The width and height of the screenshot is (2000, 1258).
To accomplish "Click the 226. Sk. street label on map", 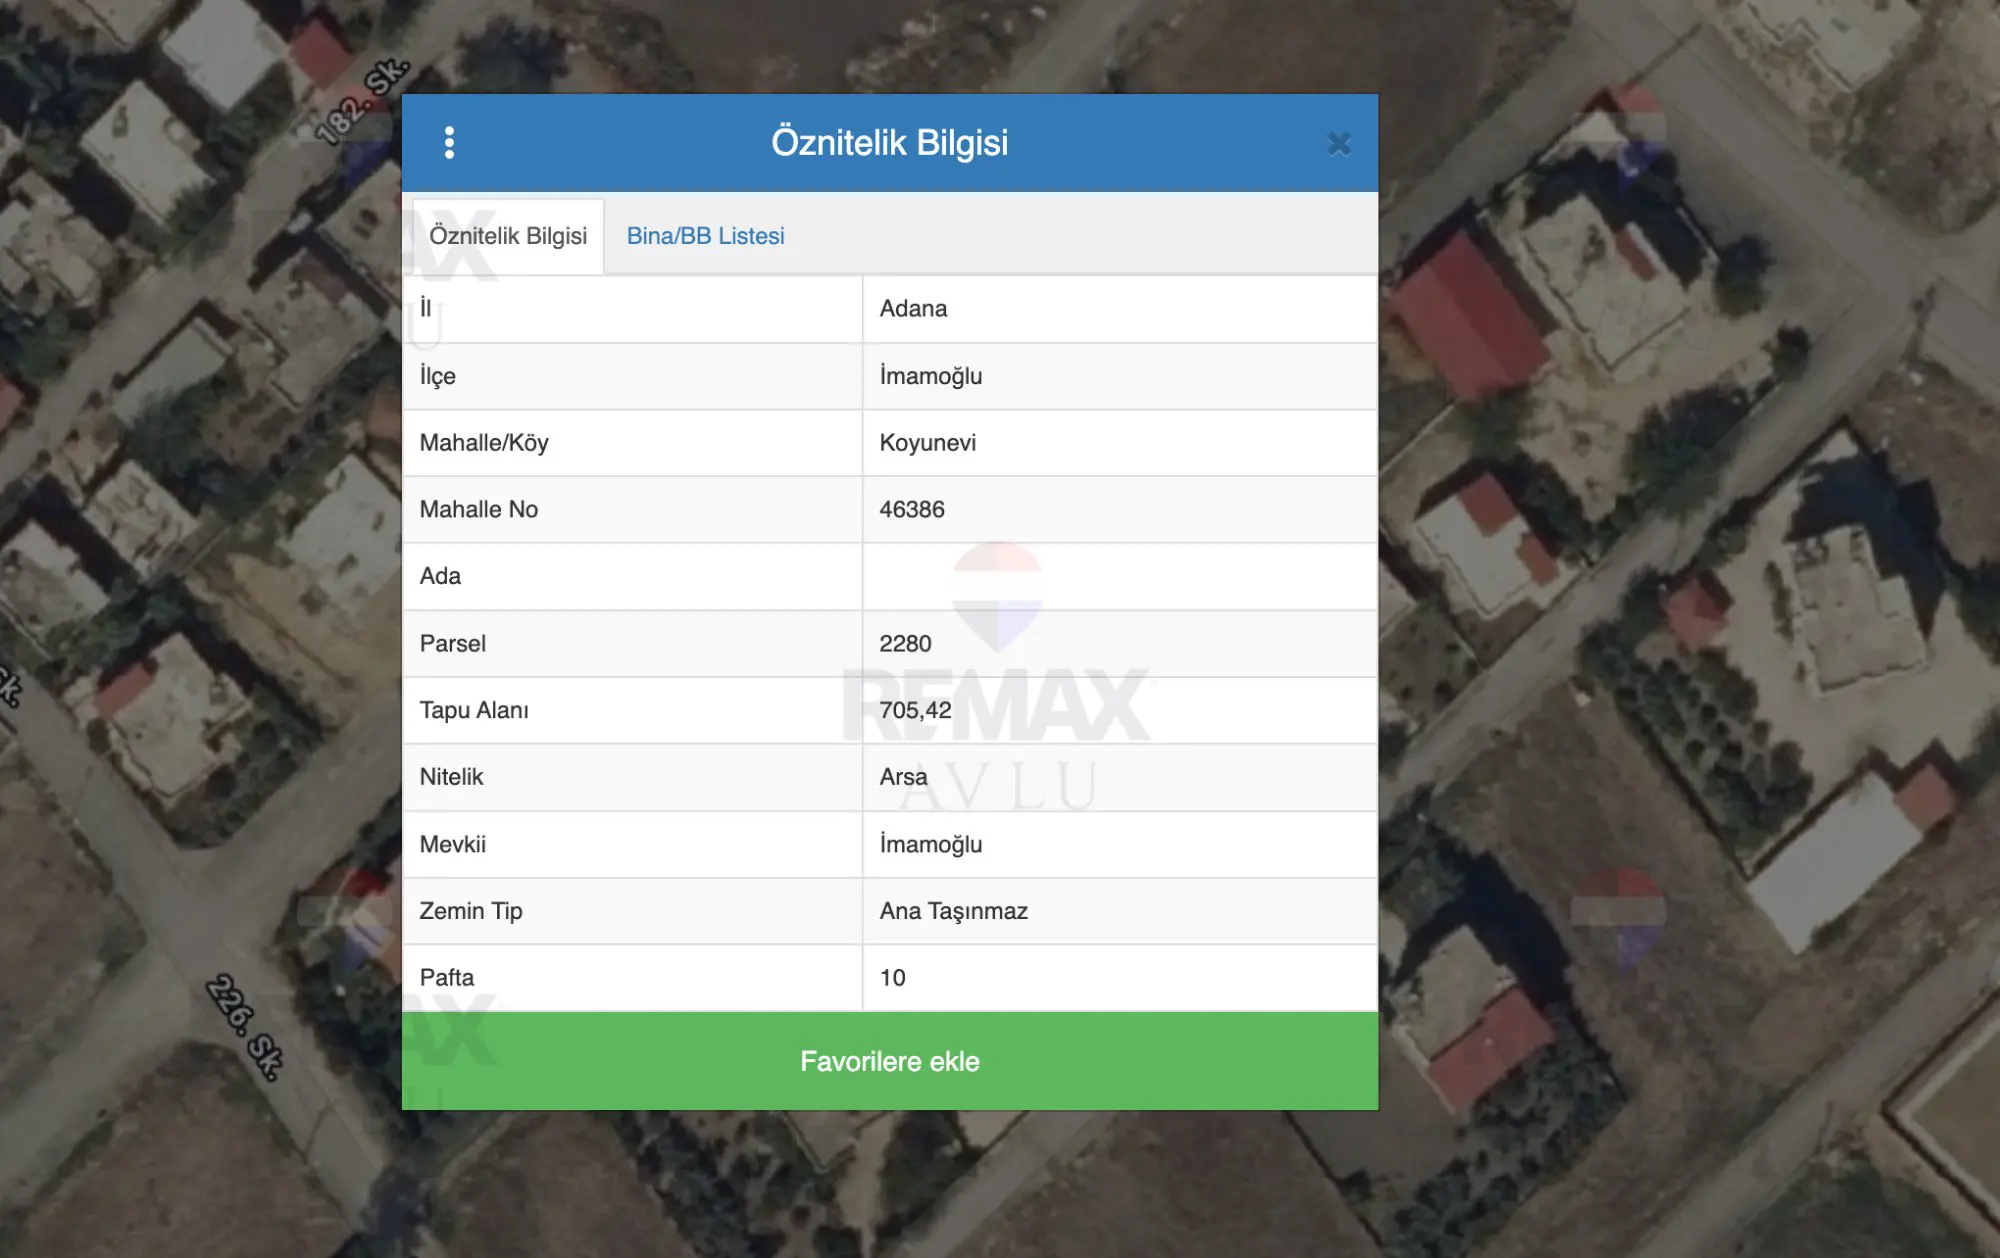I will 245,1027.
